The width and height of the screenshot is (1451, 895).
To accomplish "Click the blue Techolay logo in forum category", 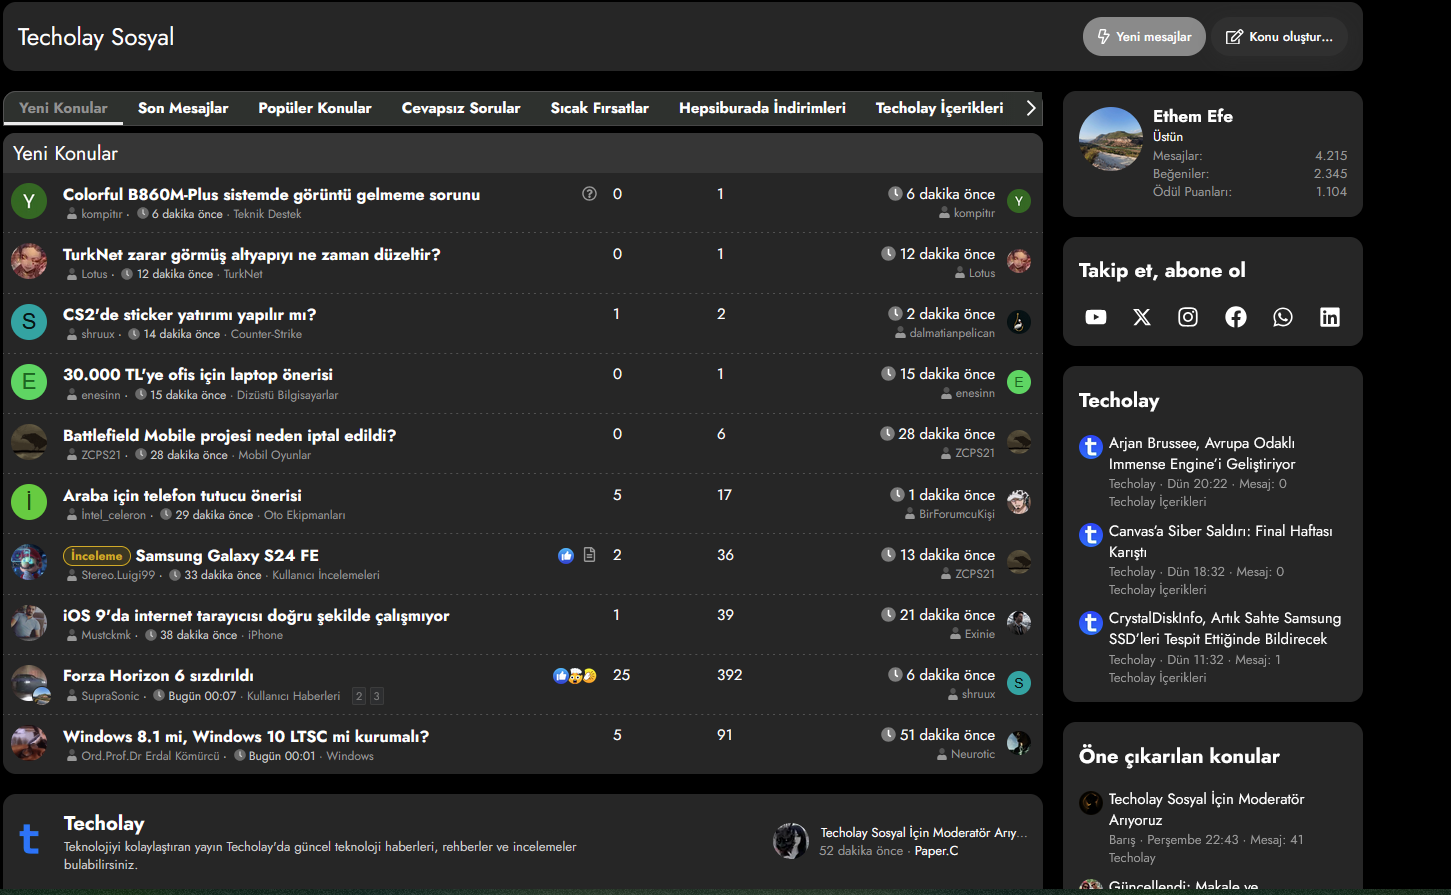I will (x=30, y=839).
